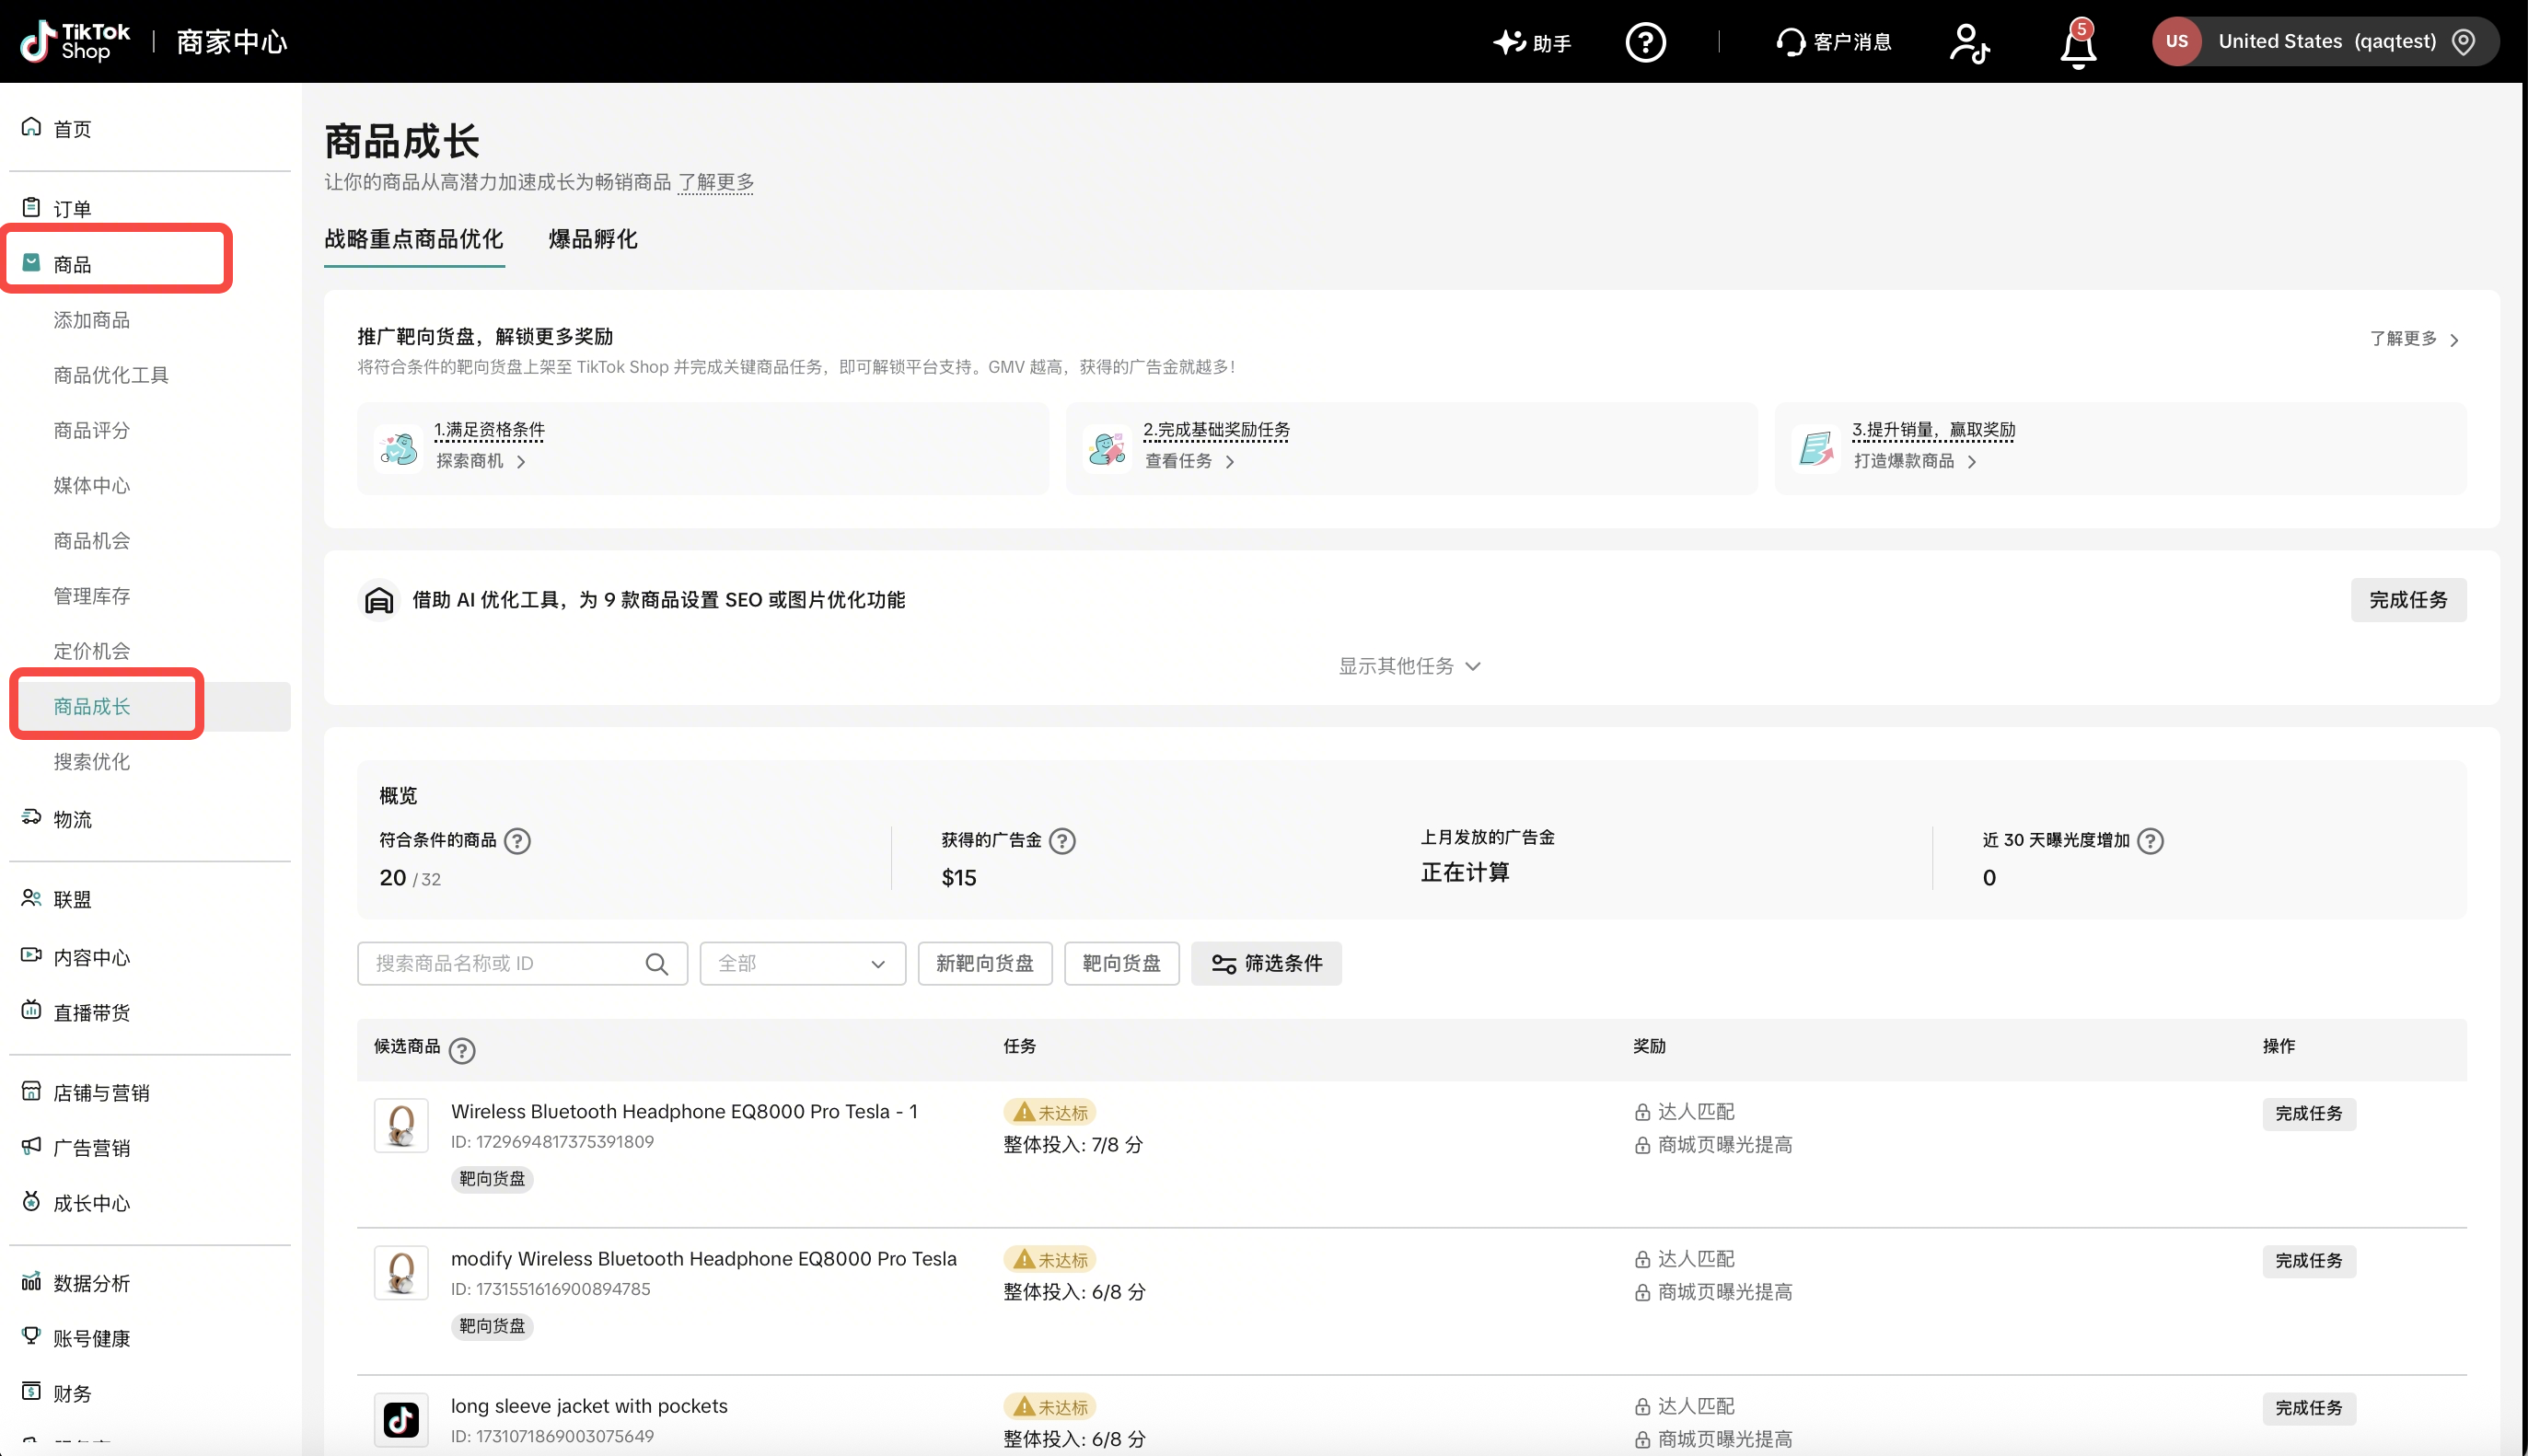The height and width of the screenshot is (1456, 2528).
Task: Click help icon next to 符合条件的商品
Action: (517, 841)
